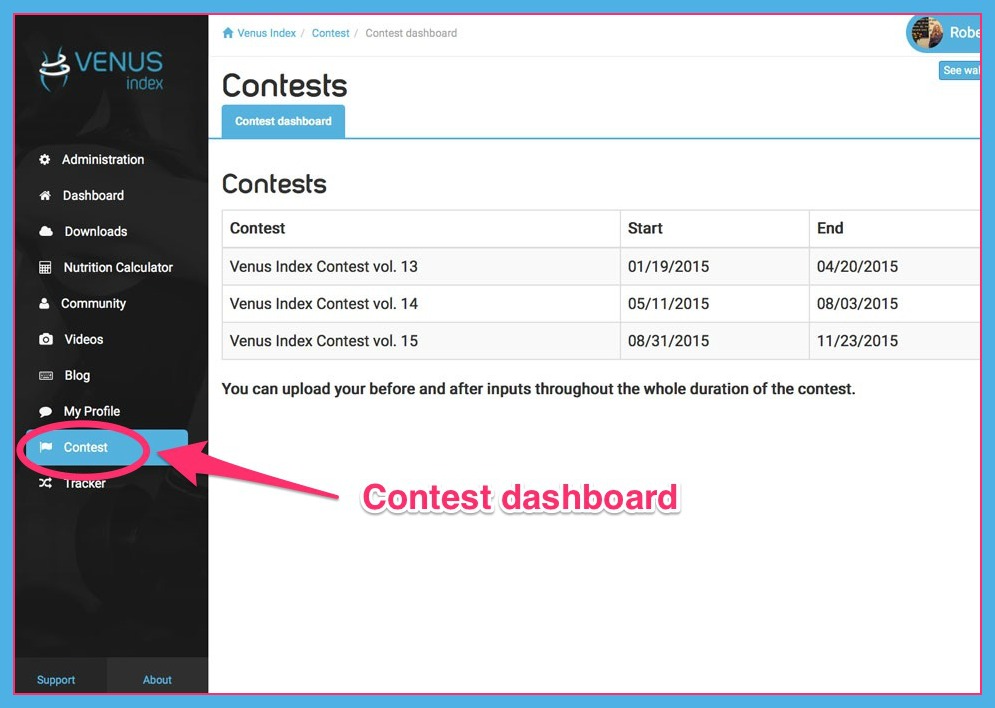Follow the Contest breadcrumb link
This screenshot has height=708, width=995.
point(331,33)
